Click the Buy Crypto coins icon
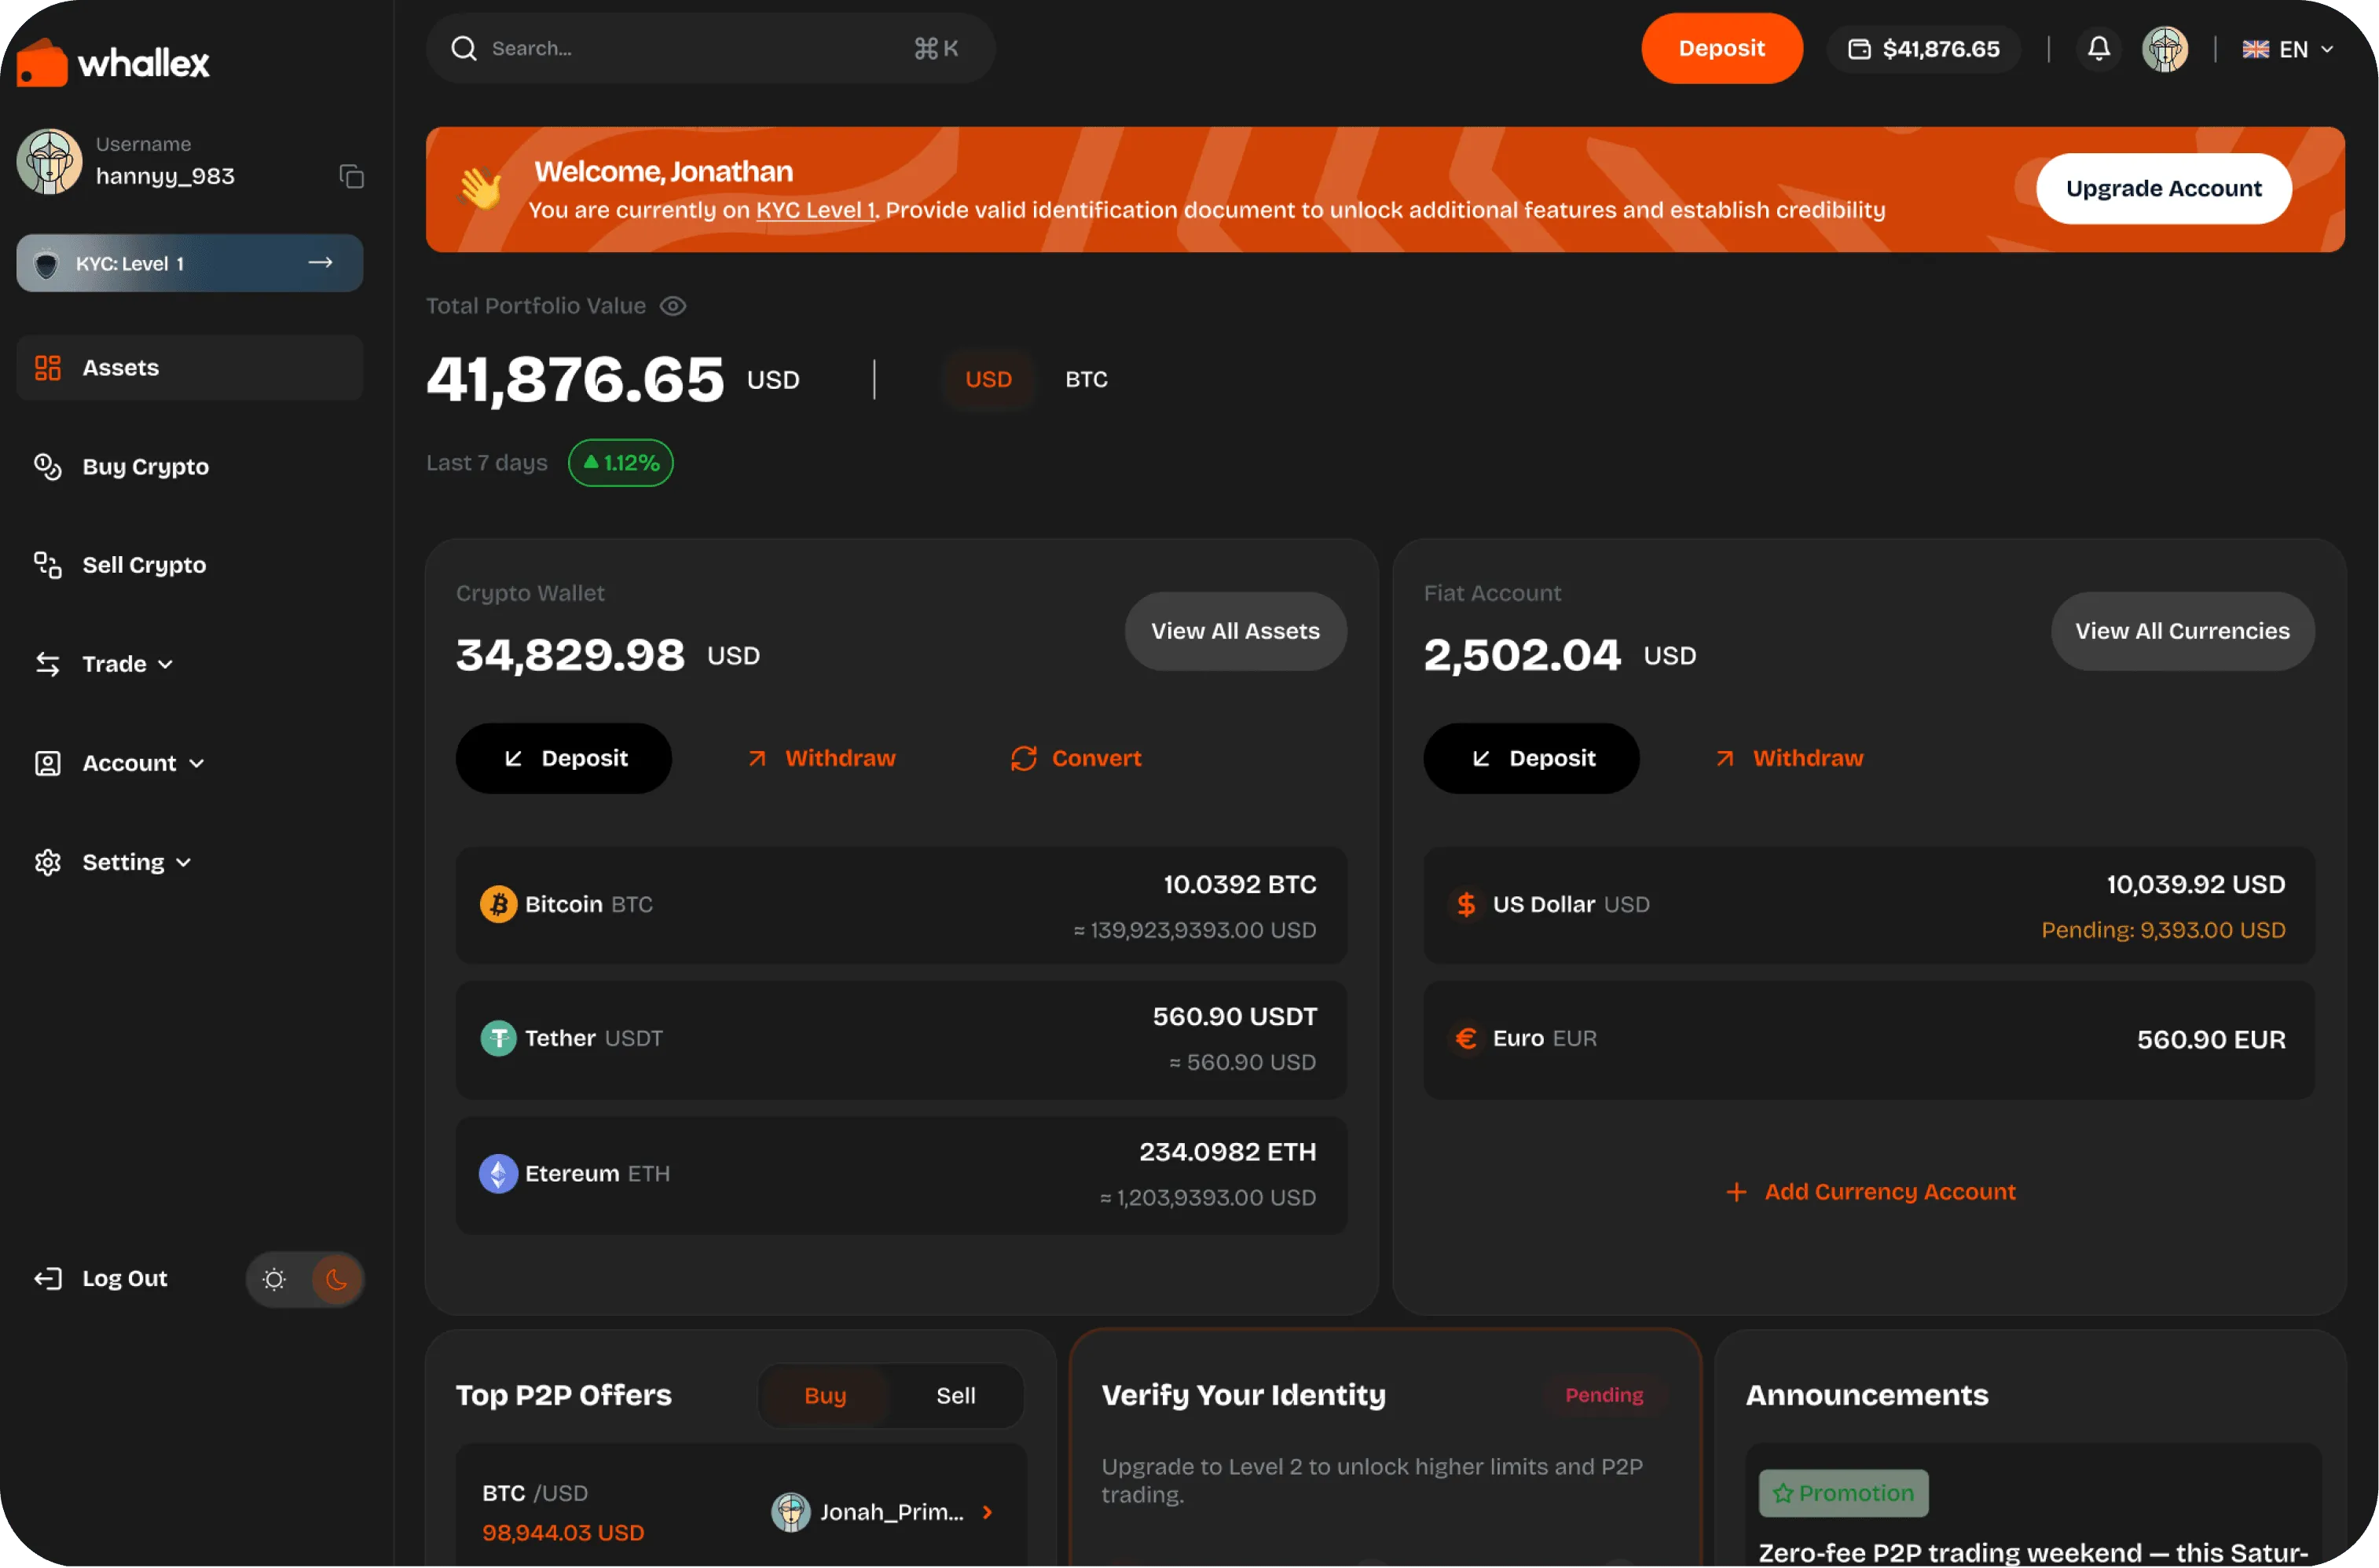2379x1568 pixels. click(48, 466)
